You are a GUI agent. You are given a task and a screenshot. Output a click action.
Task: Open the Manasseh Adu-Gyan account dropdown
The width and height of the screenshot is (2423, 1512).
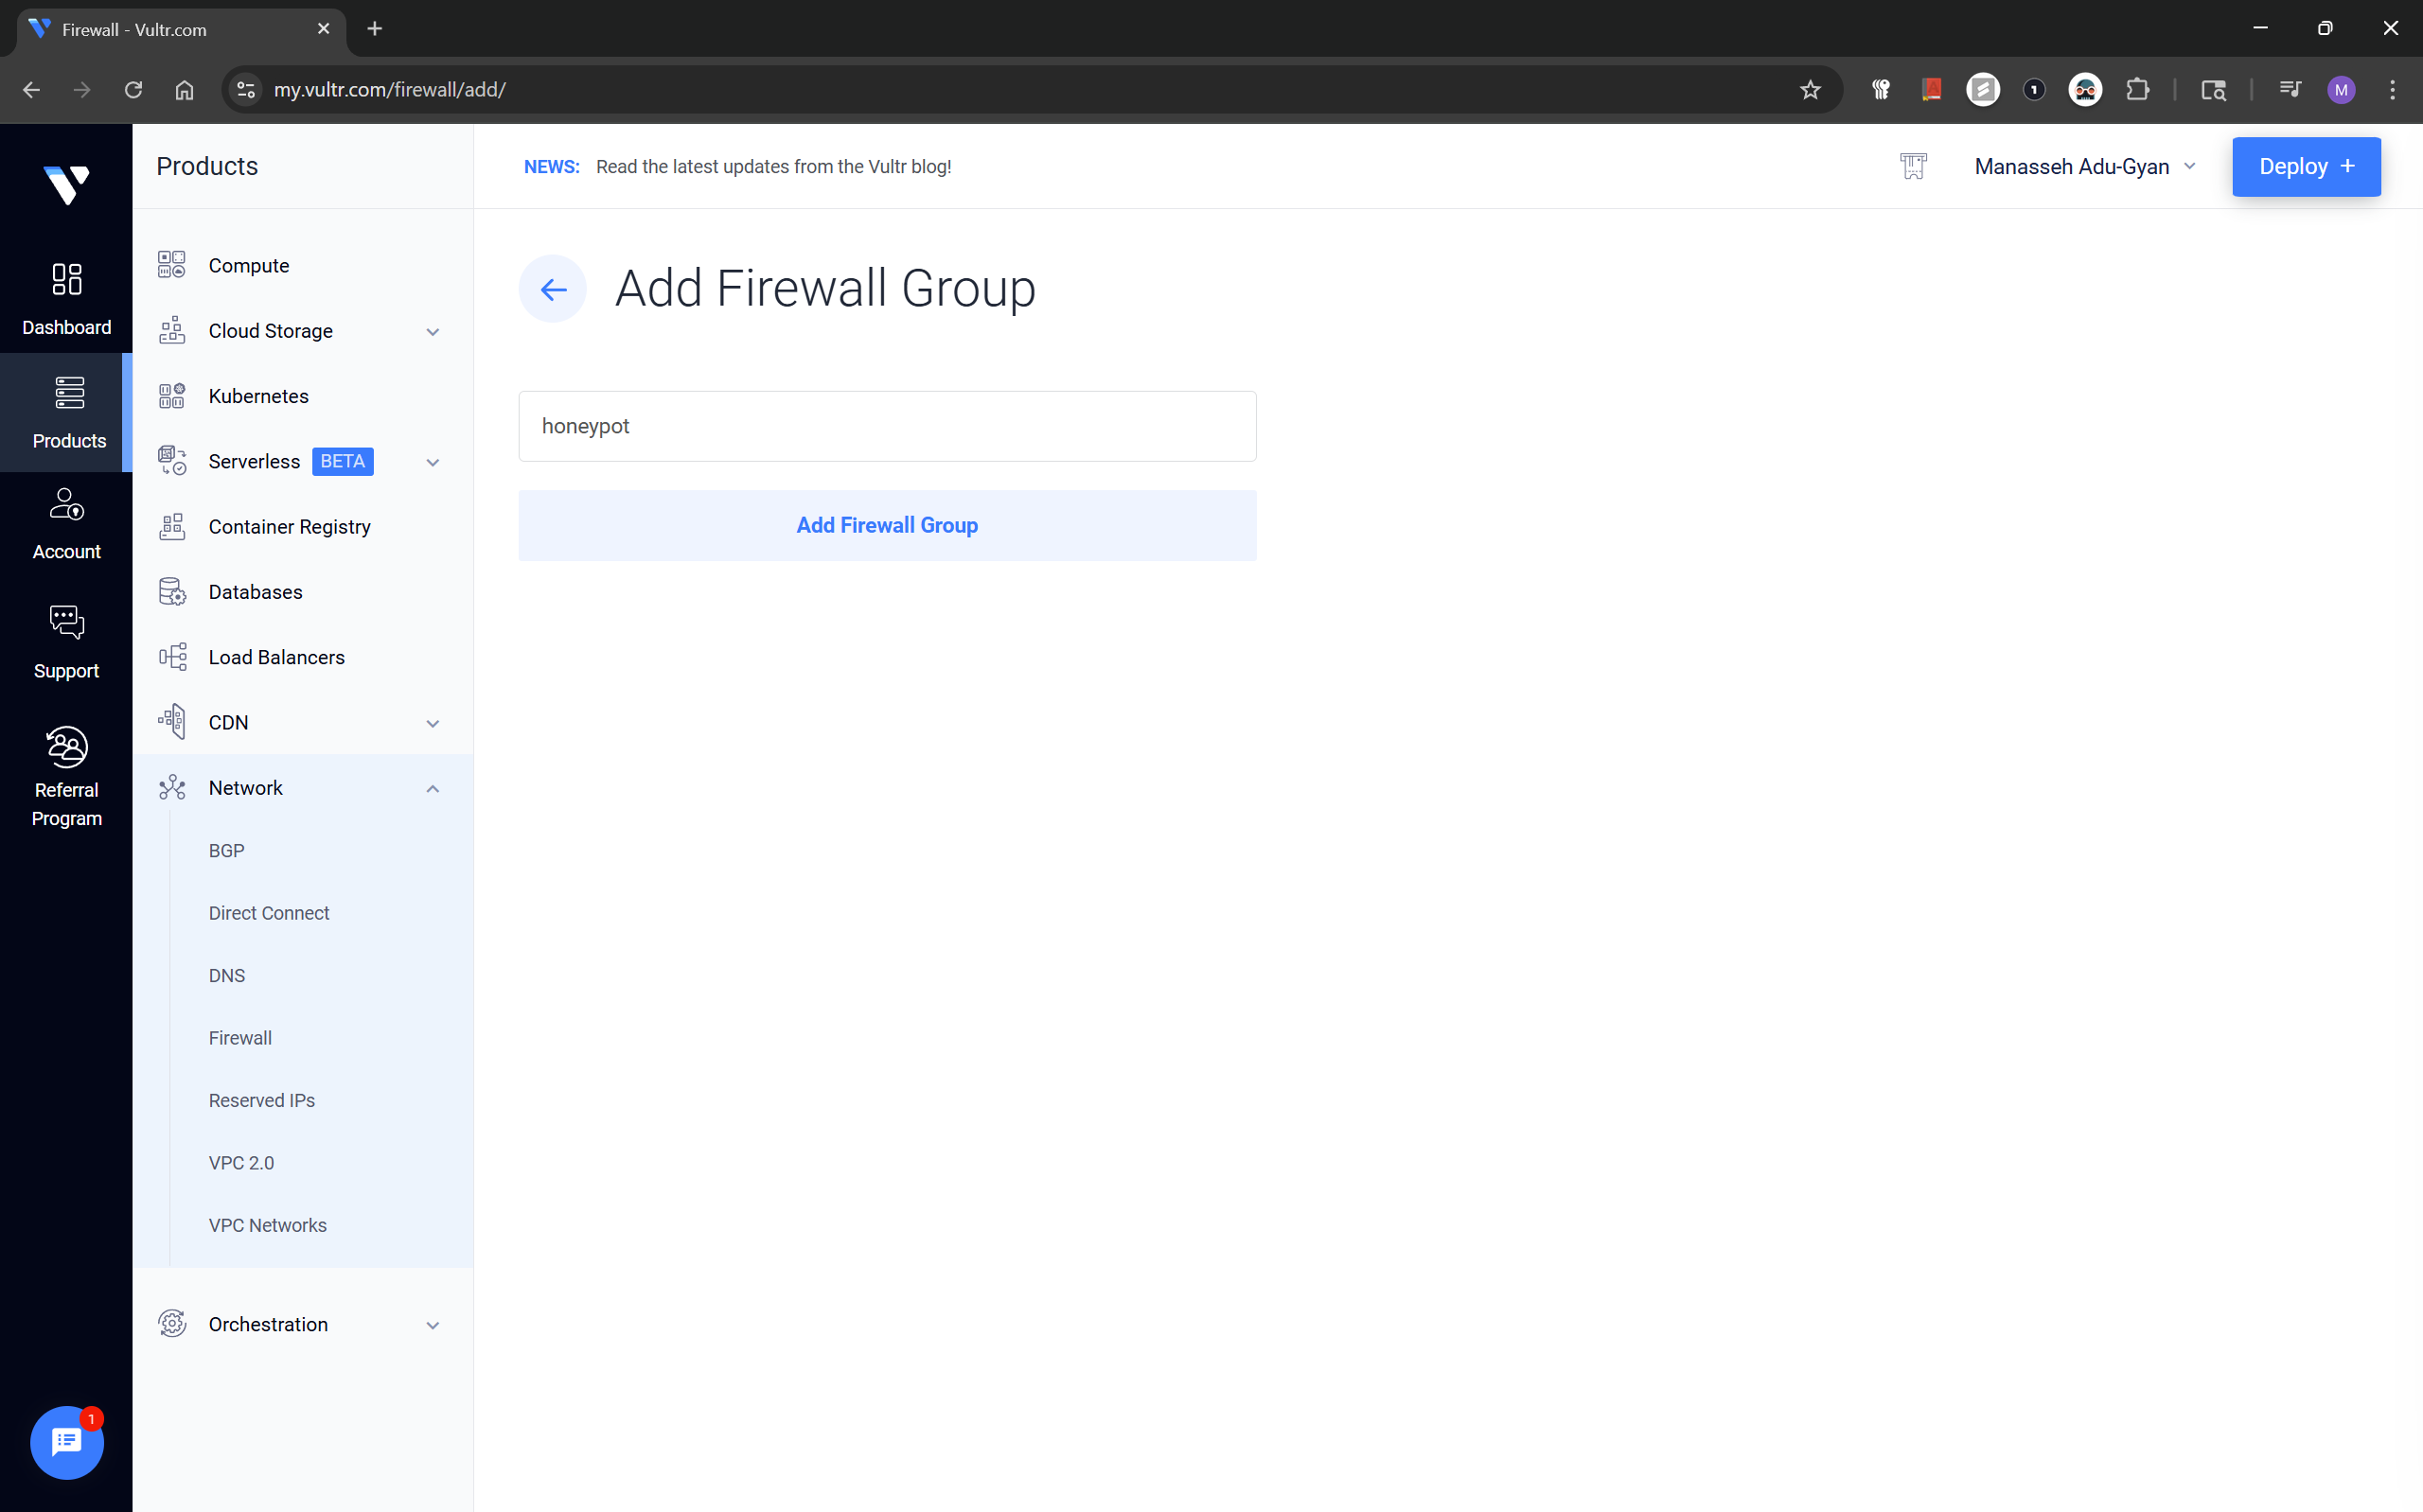click(x=2085, y=167)
